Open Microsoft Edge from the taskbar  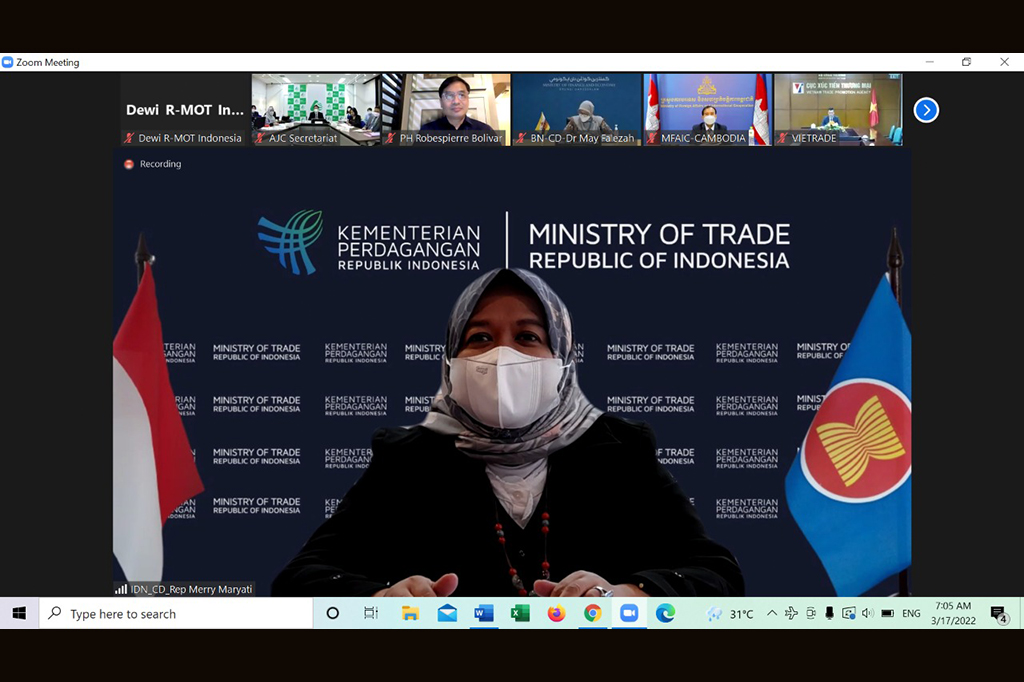click(665, 613)
